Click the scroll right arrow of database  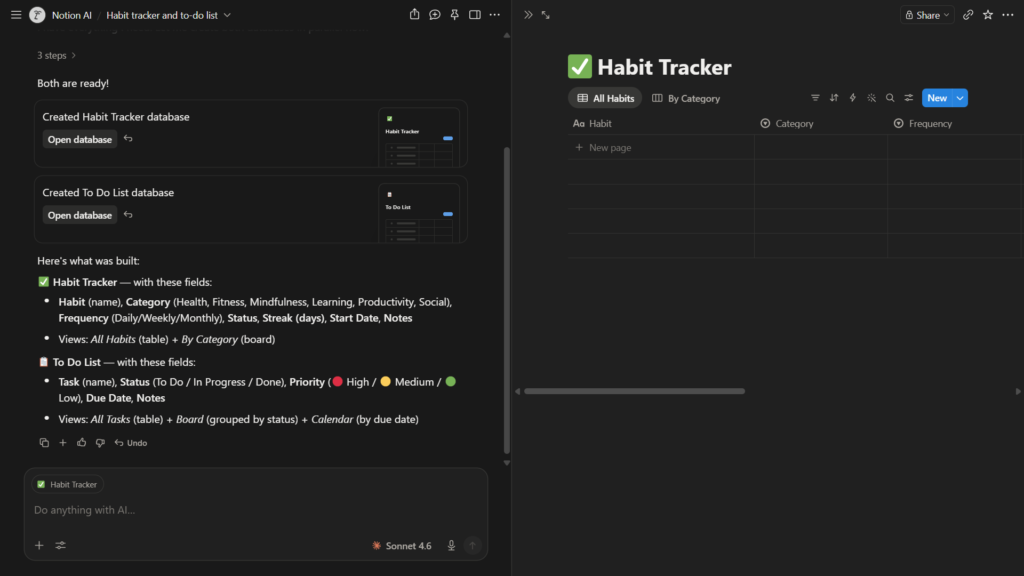tap(1017, 391)
